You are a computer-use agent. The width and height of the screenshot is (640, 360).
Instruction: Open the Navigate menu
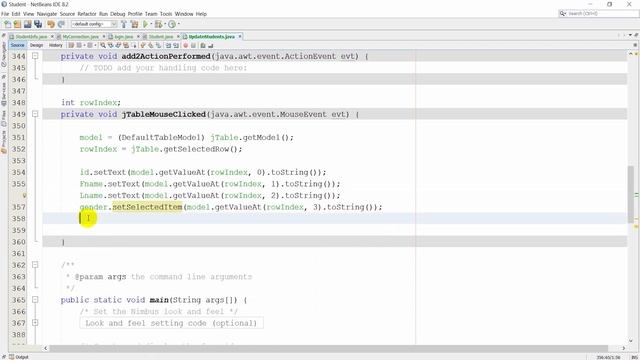pos(47,14)
